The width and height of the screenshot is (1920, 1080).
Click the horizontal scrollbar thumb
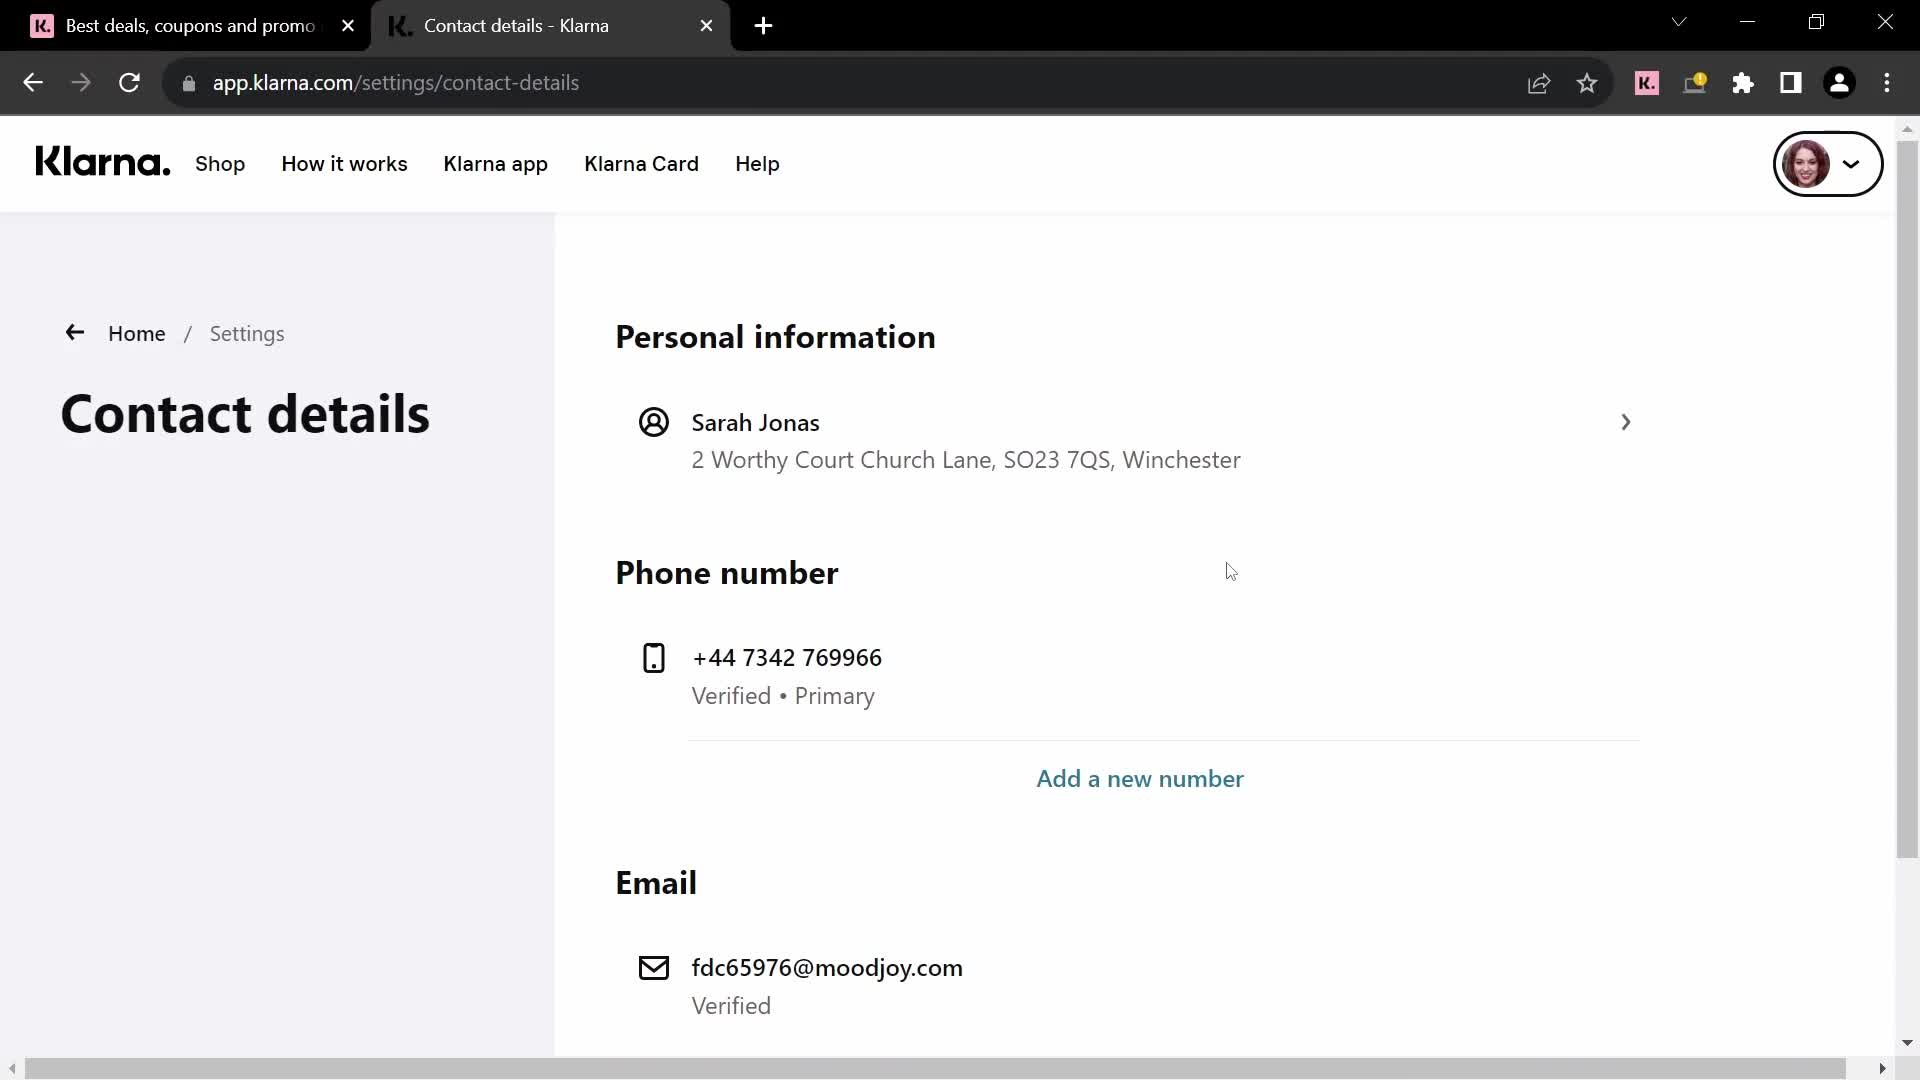pyautogui.click(x=935, y=1069)
